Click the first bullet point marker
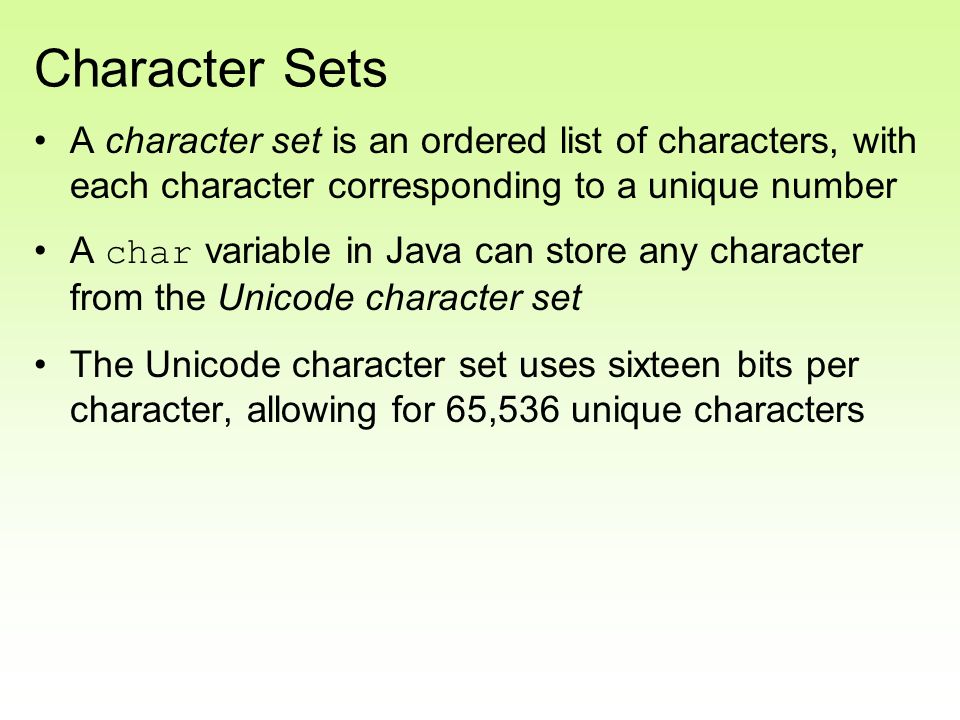Viewport: 960px width, 720px height. pos(40,141)
